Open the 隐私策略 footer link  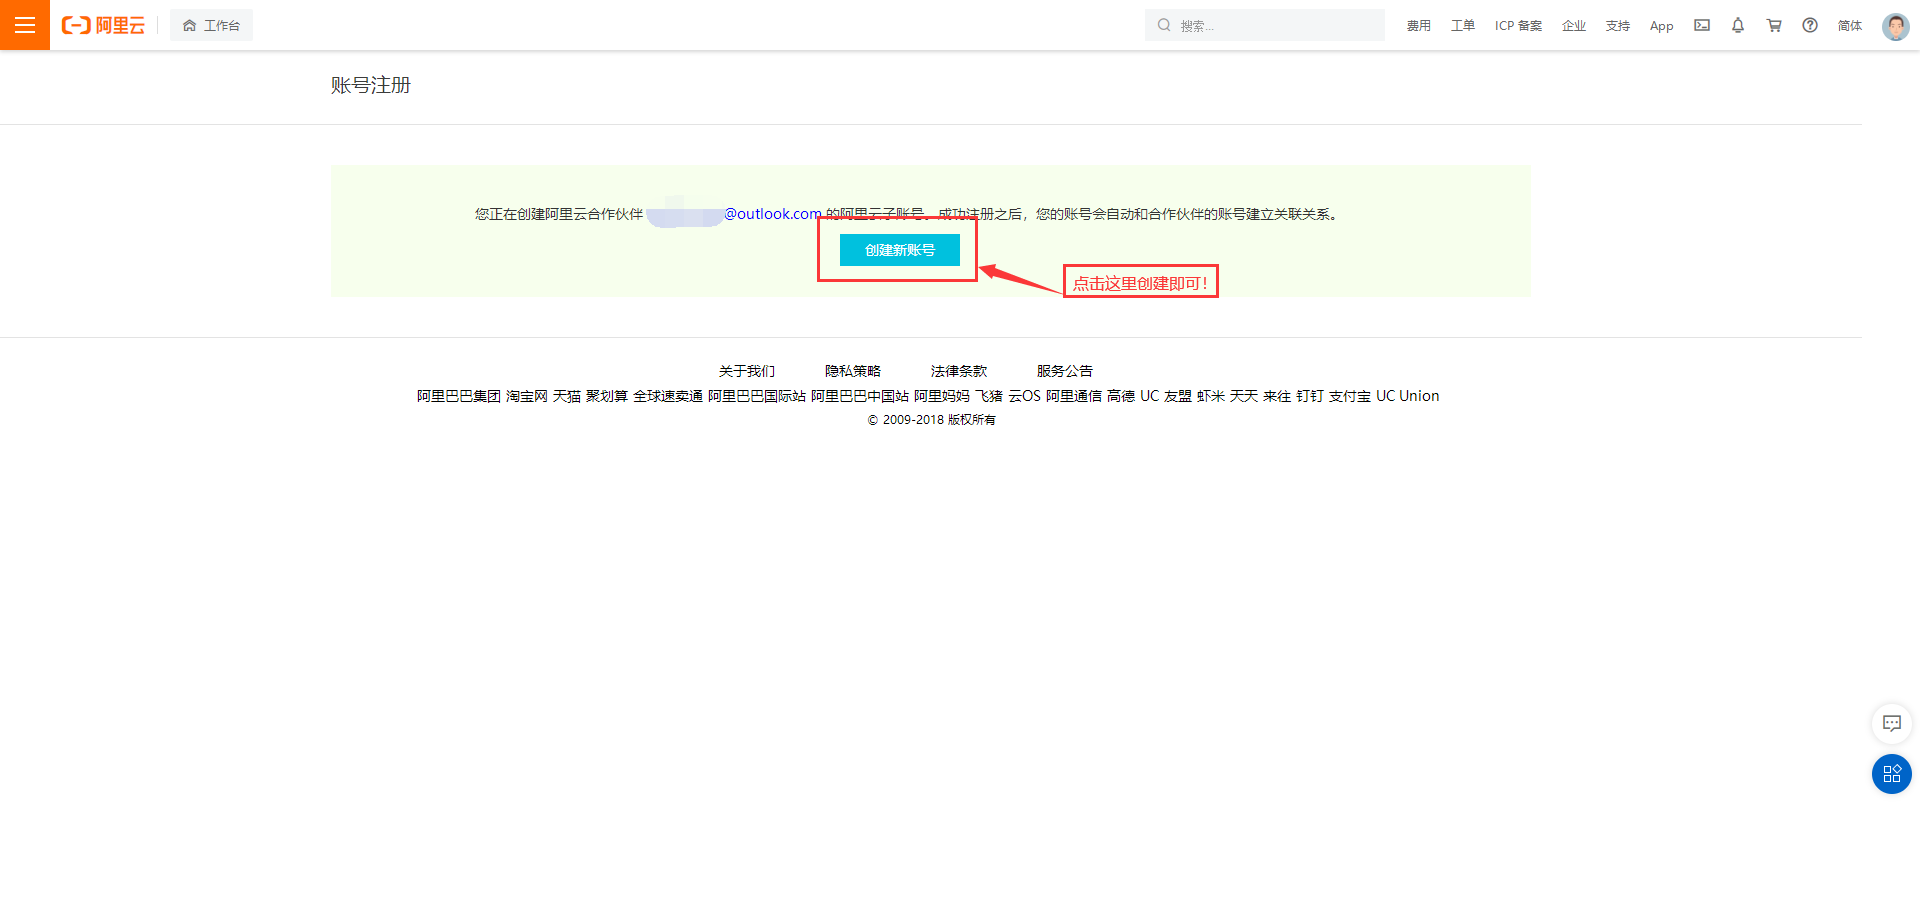[853, 371]
